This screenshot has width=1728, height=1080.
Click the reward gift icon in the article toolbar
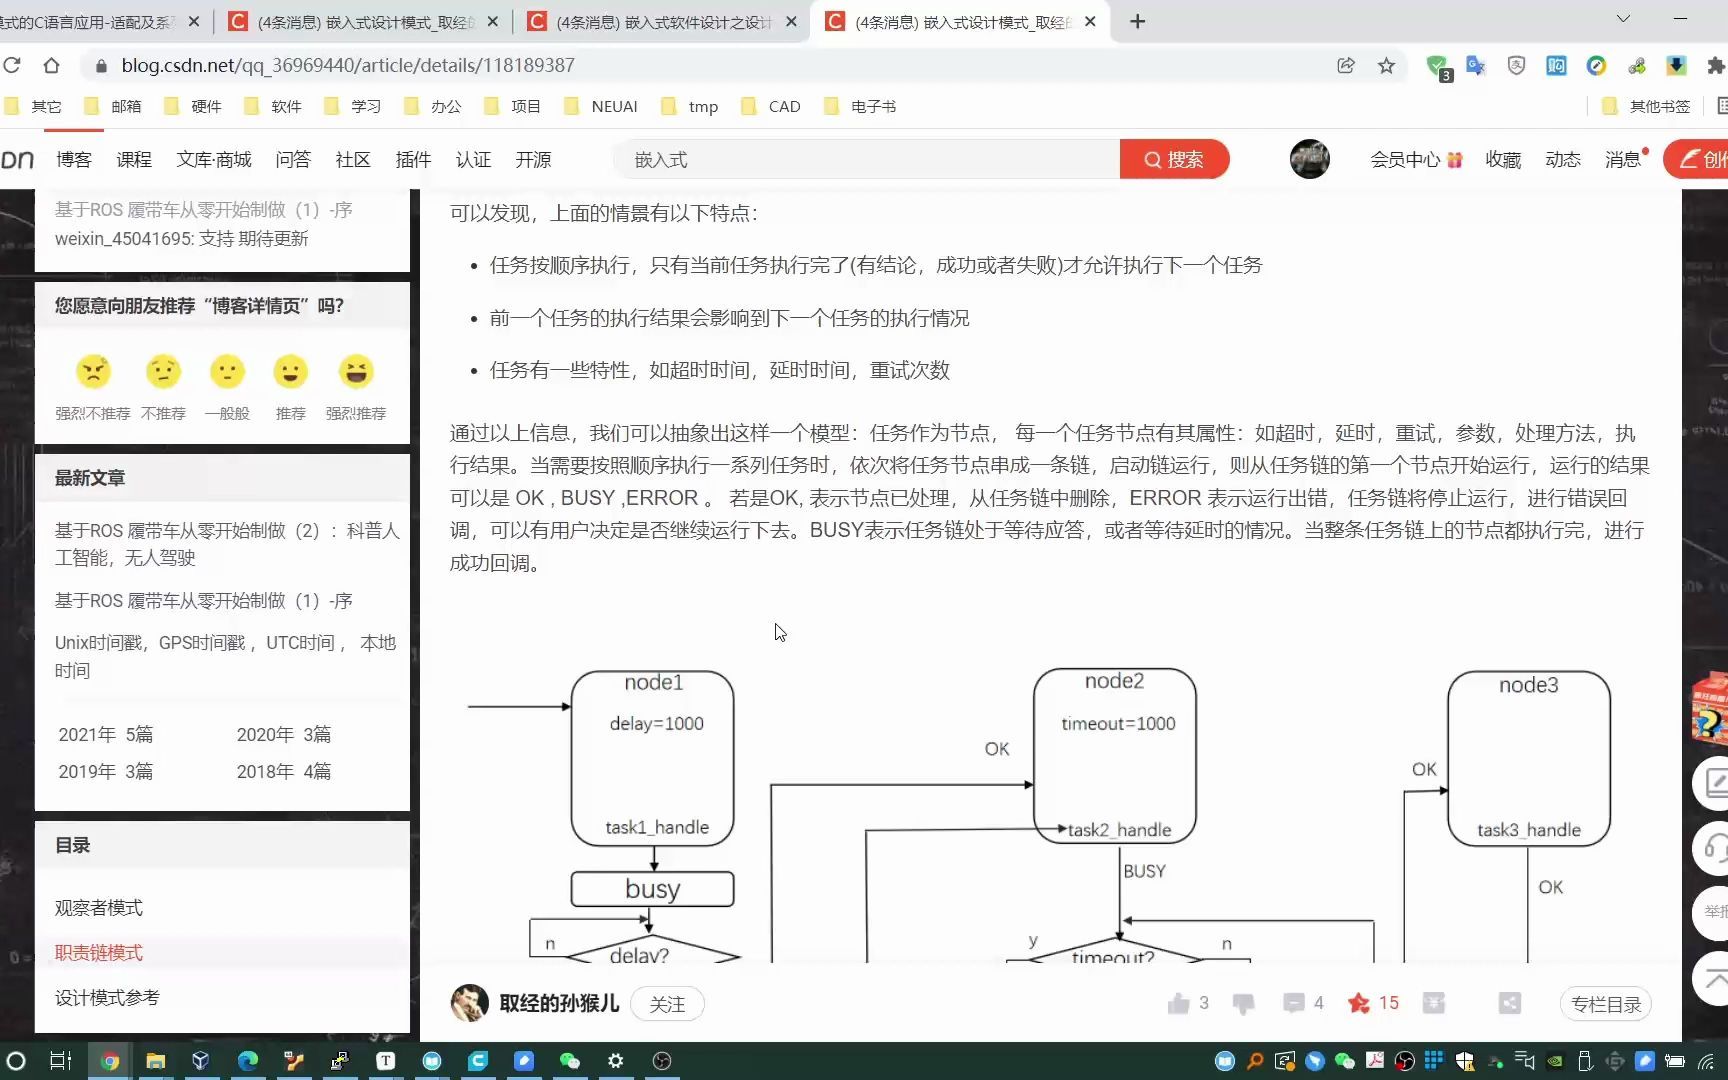tap(1434, 1003)
